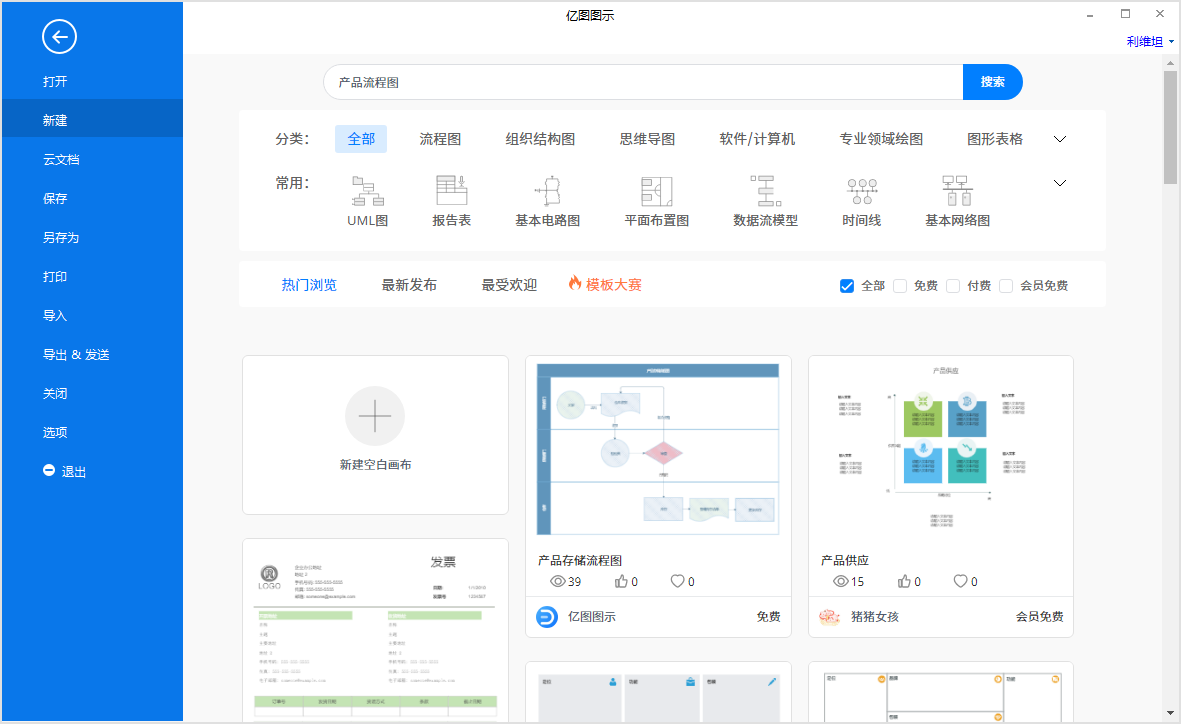Select the 全部 category filter
Image resolution: width=1181 pixels, height=724 pixels.
[x=361, y=139]
